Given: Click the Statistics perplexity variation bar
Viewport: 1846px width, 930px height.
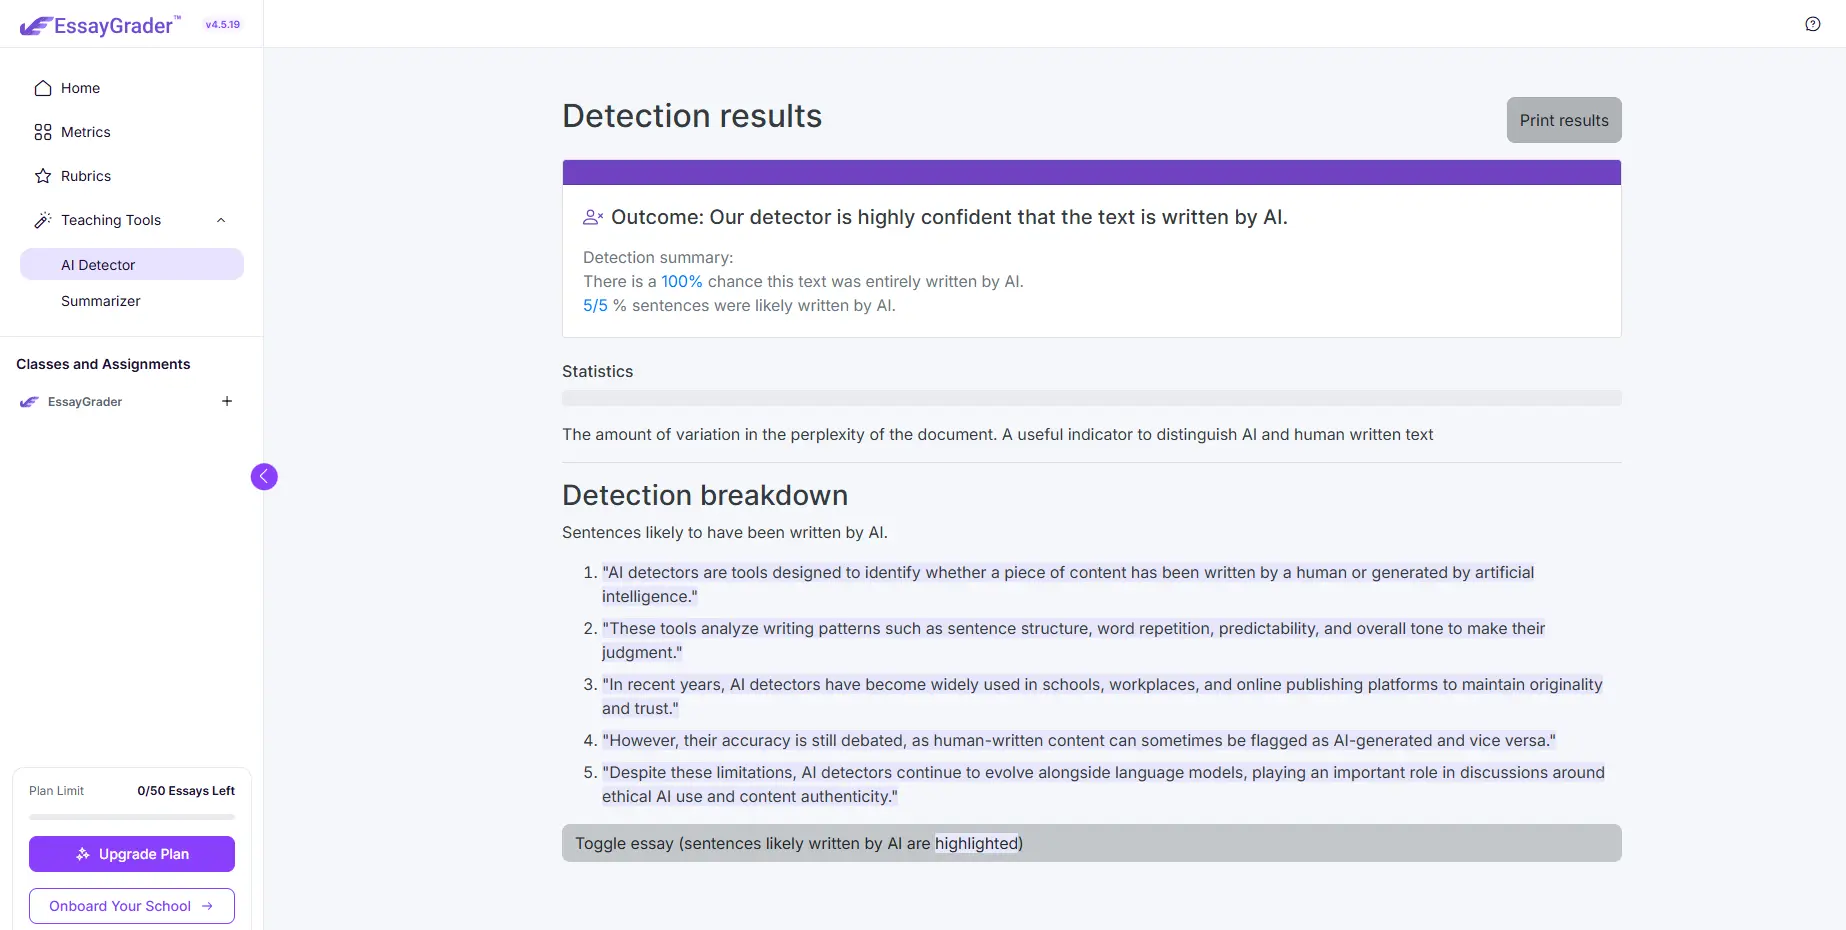Looking at the screenshot, I should (1092, 398).
